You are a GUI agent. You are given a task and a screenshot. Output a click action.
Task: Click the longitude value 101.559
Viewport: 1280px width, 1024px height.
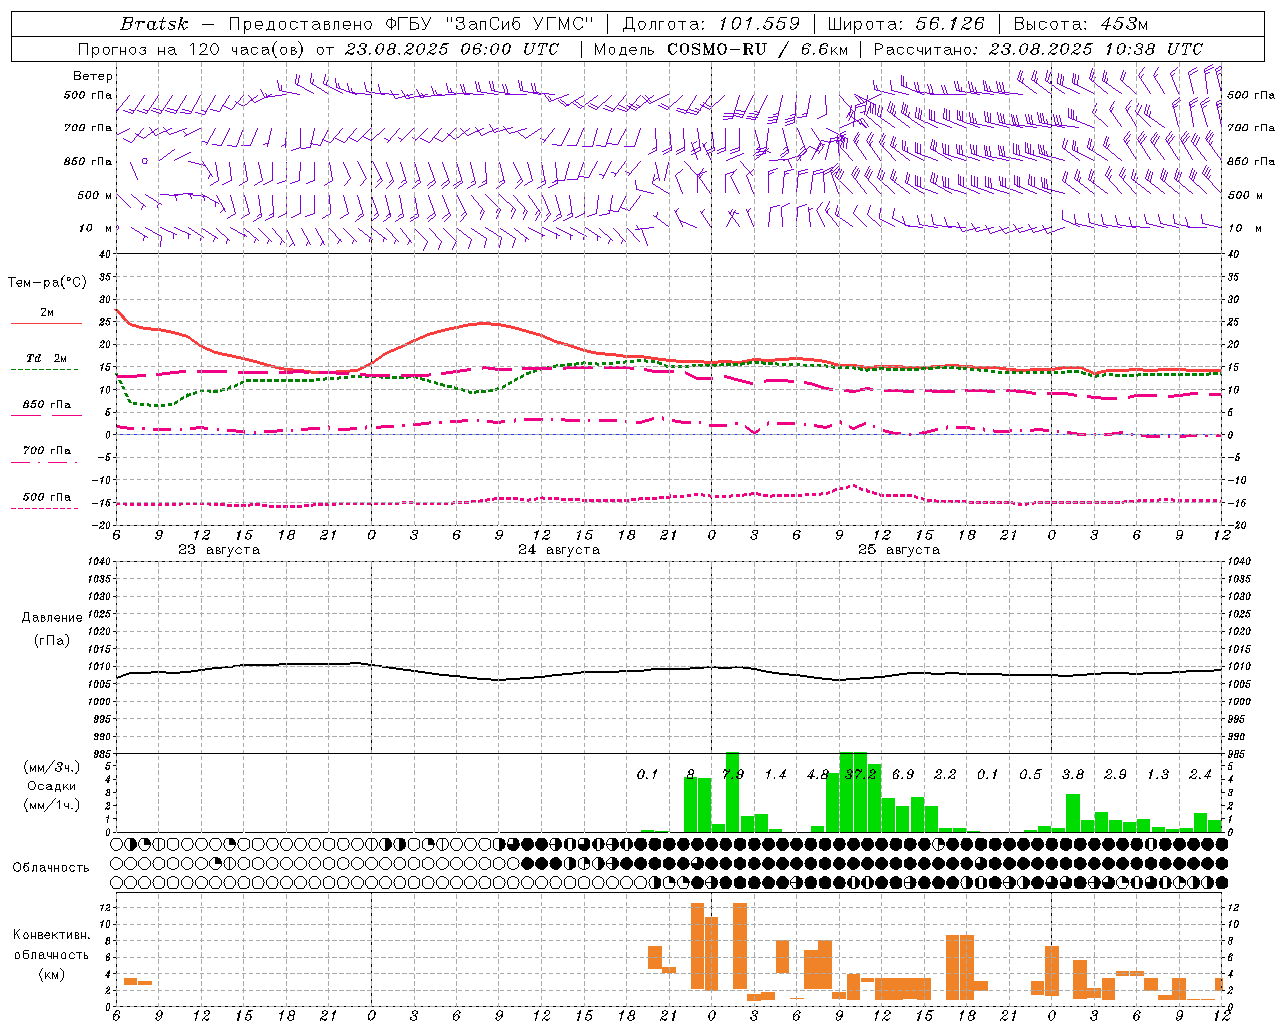click(759, 24)
